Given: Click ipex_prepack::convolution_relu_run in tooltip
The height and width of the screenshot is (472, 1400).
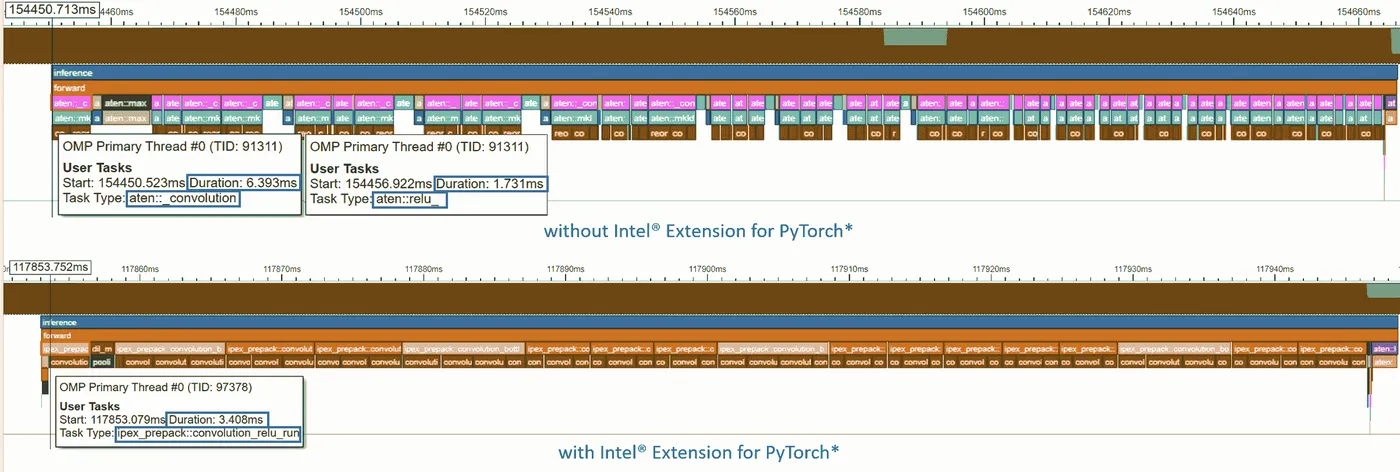Looking at the screenshot, I should (x=208, y=434).
